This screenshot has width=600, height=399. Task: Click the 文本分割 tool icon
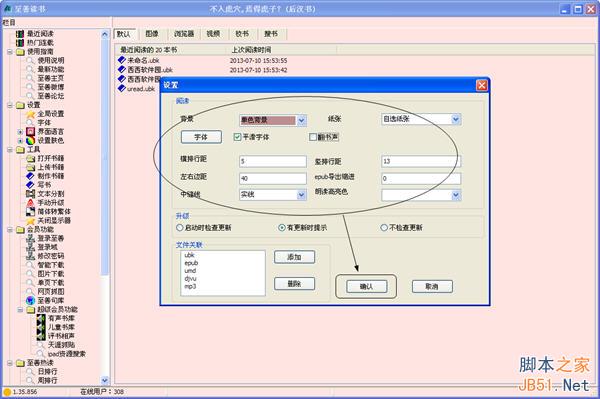[x=31, y=194]
